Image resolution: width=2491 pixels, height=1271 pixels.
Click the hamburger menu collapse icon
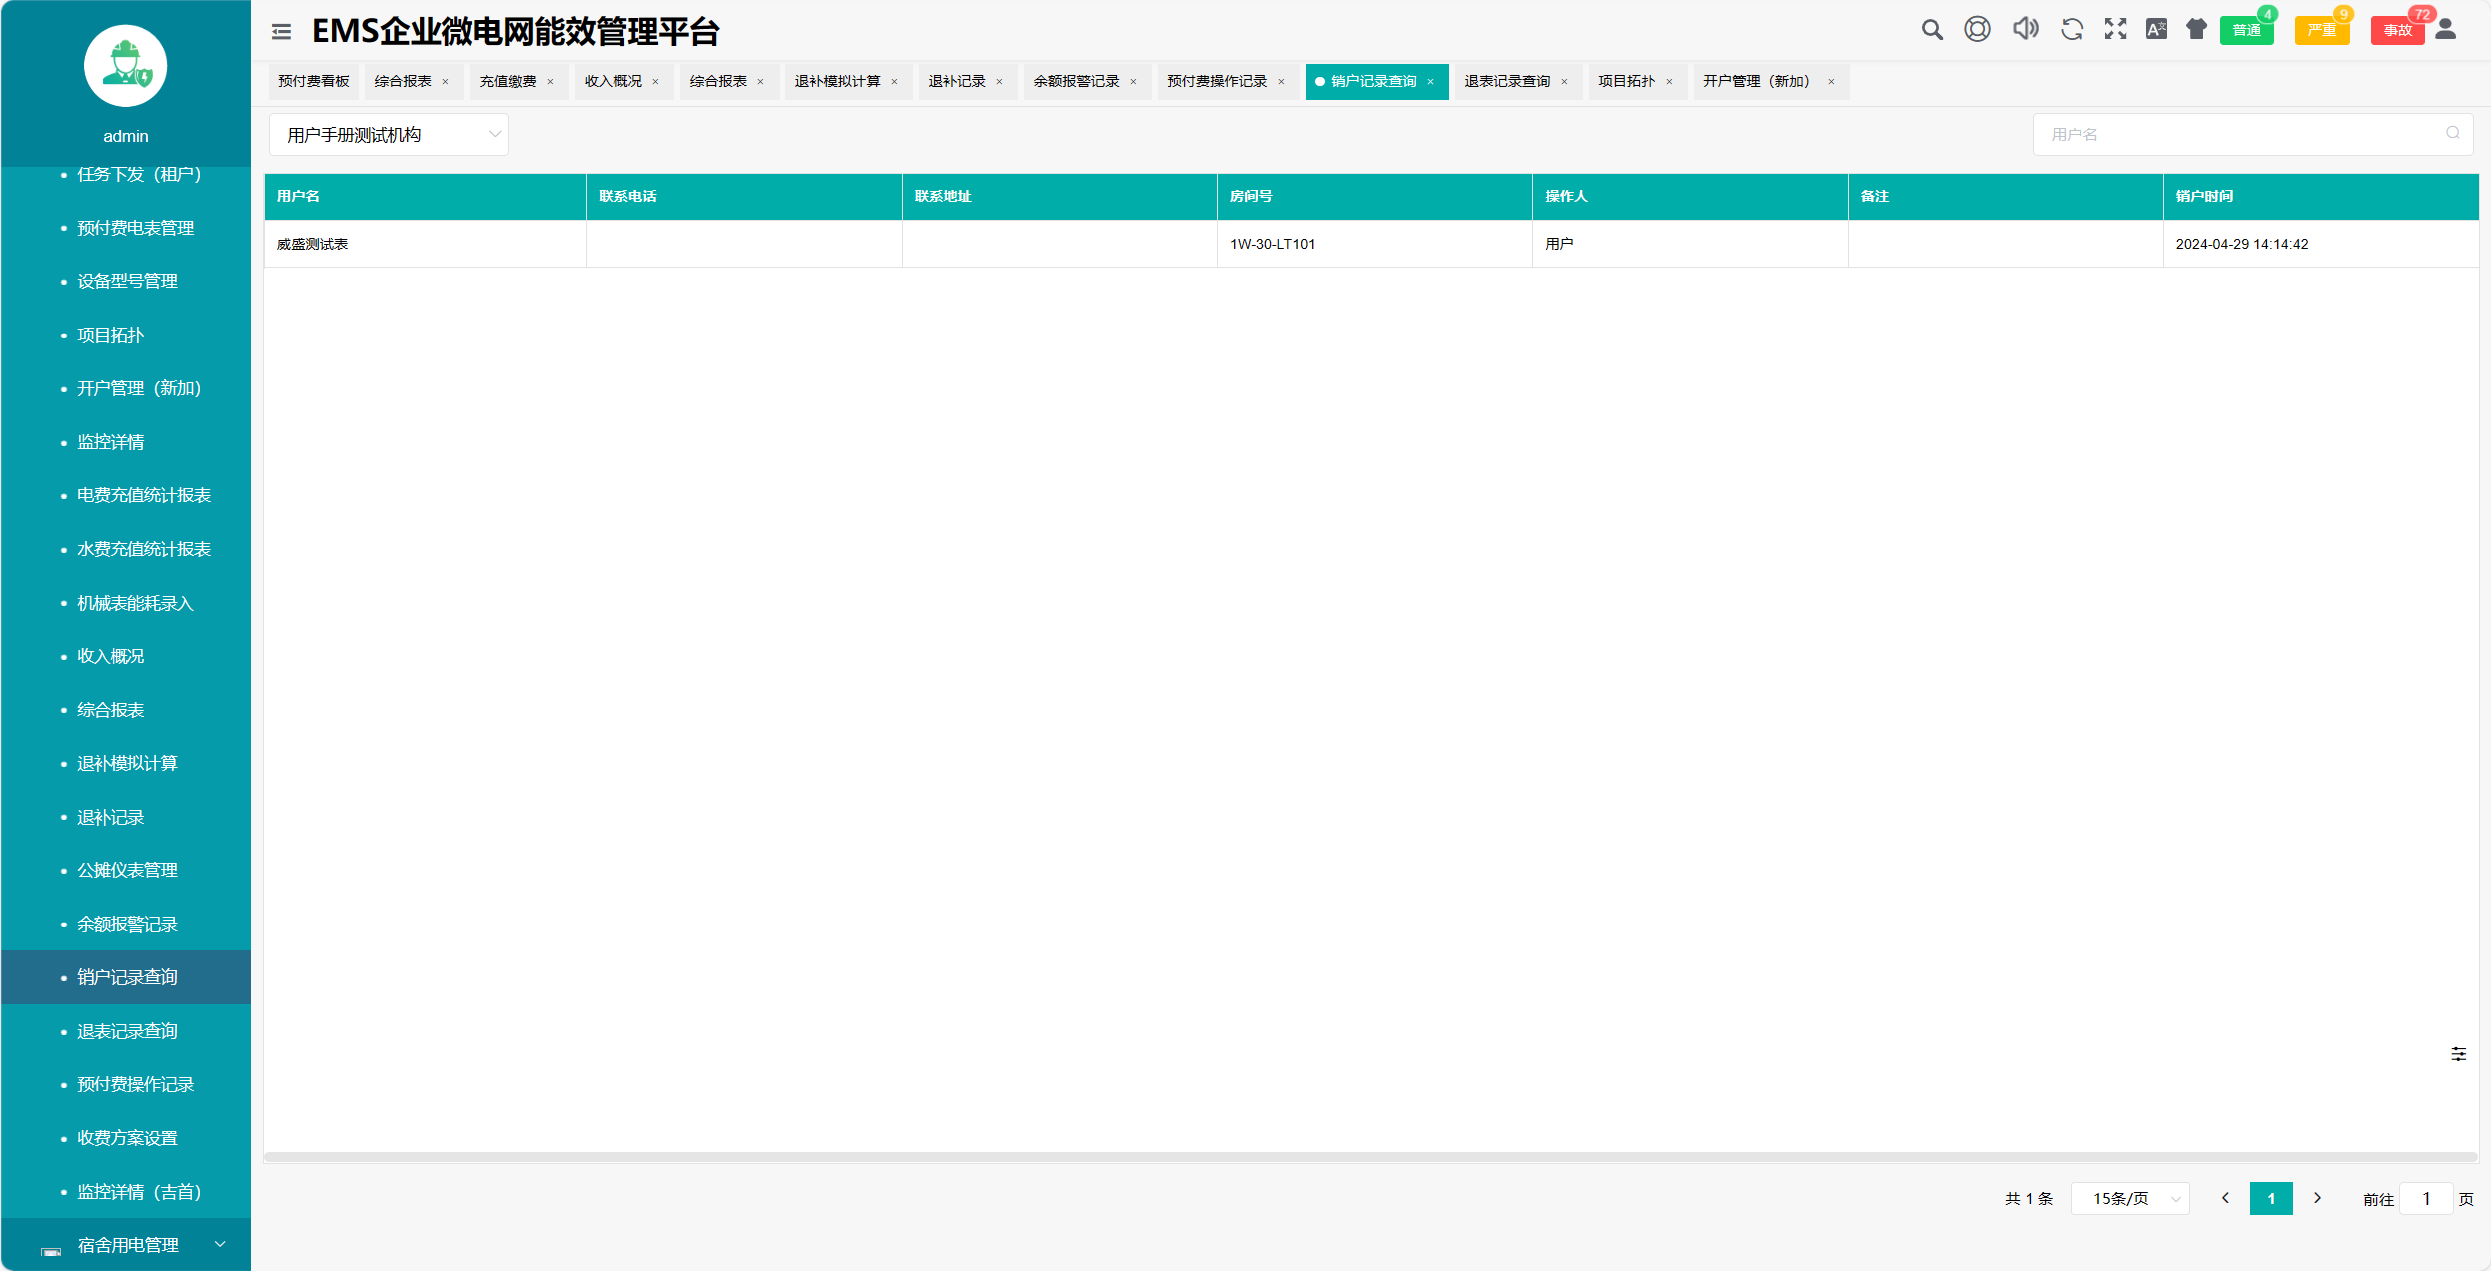[281, 32]
